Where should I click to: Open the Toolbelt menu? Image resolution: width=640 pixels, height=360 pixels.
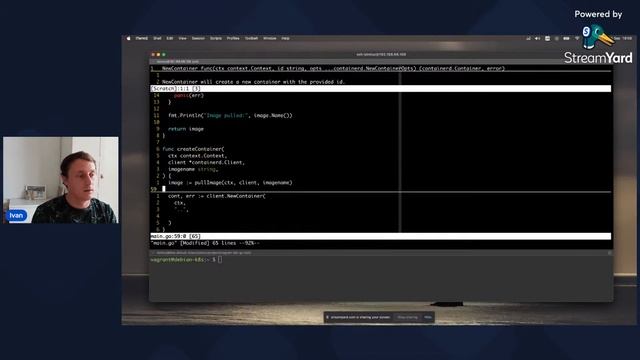click(x=251, y=38)
